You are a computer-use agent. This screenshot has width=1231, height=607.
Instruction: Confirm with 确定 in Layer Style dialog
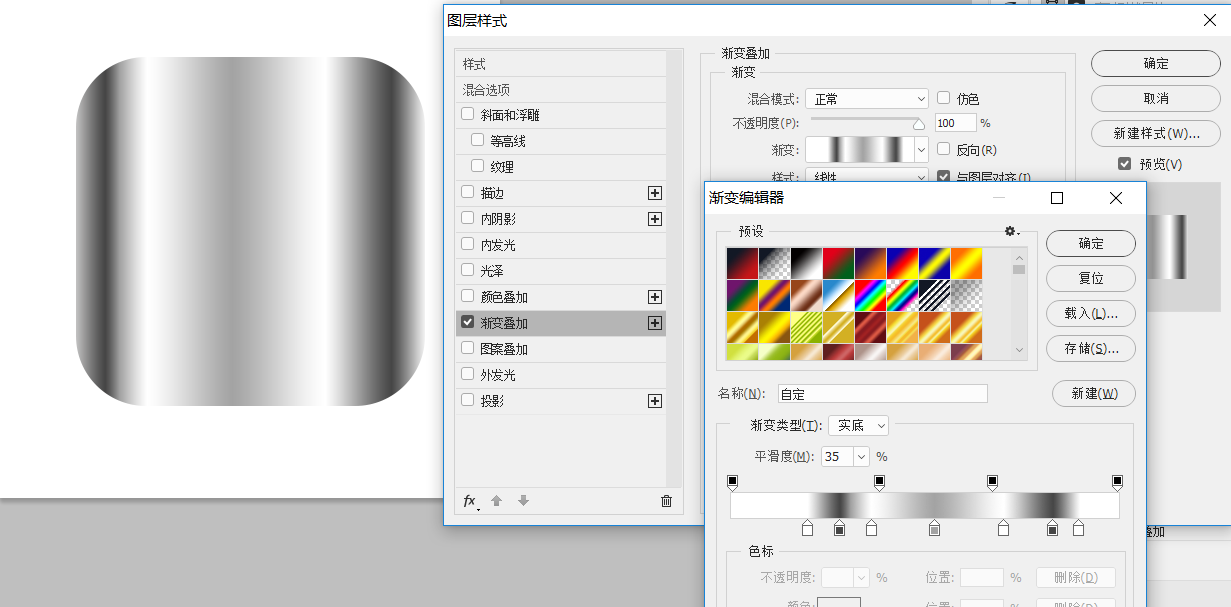click(x=1155, y=63)
